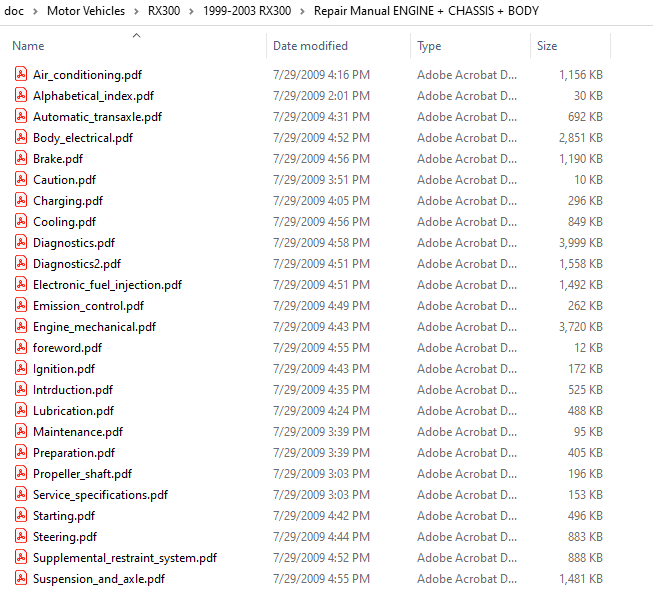Select the PDF icon next to Steering.pdf
Screen dimensions: 653x608
pyautogui.click(x=21, y=537)
